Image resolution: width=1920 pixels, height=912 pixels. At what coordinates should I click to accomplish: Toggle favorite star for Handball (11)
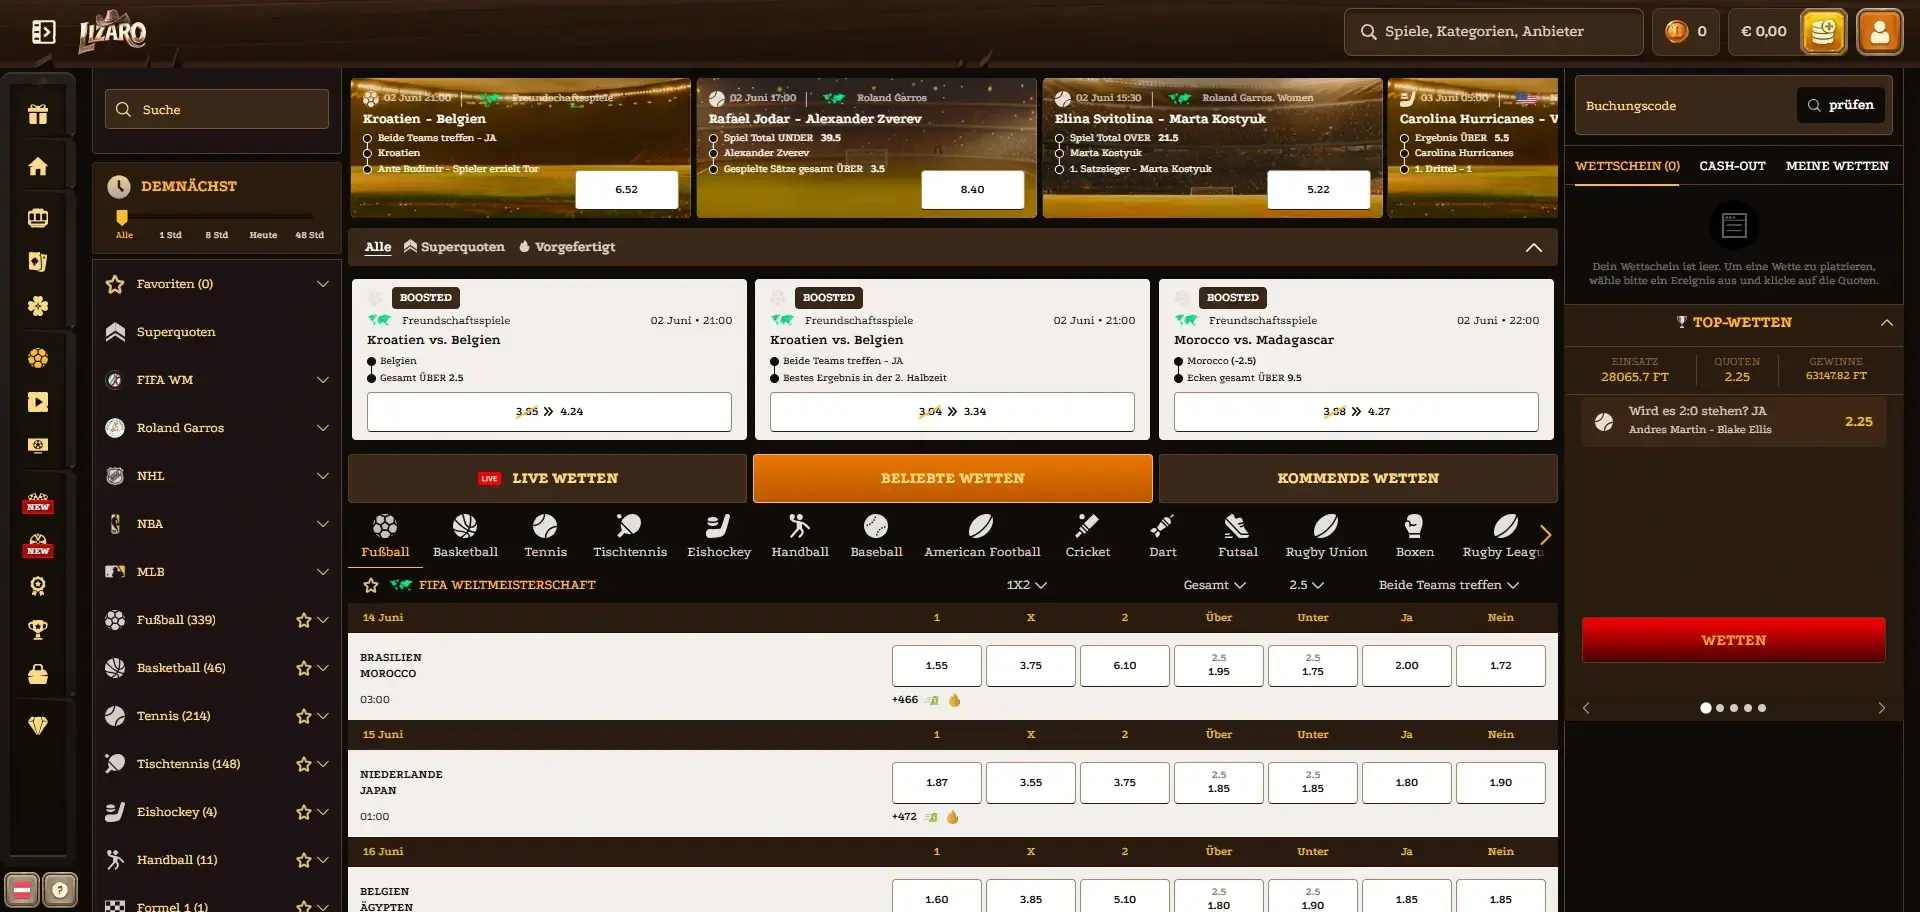304,860
